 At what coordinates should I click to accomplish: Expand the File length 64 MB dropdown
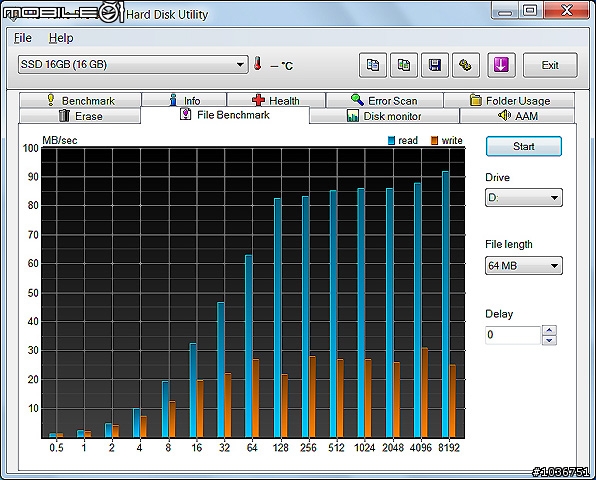pos(524,265)
